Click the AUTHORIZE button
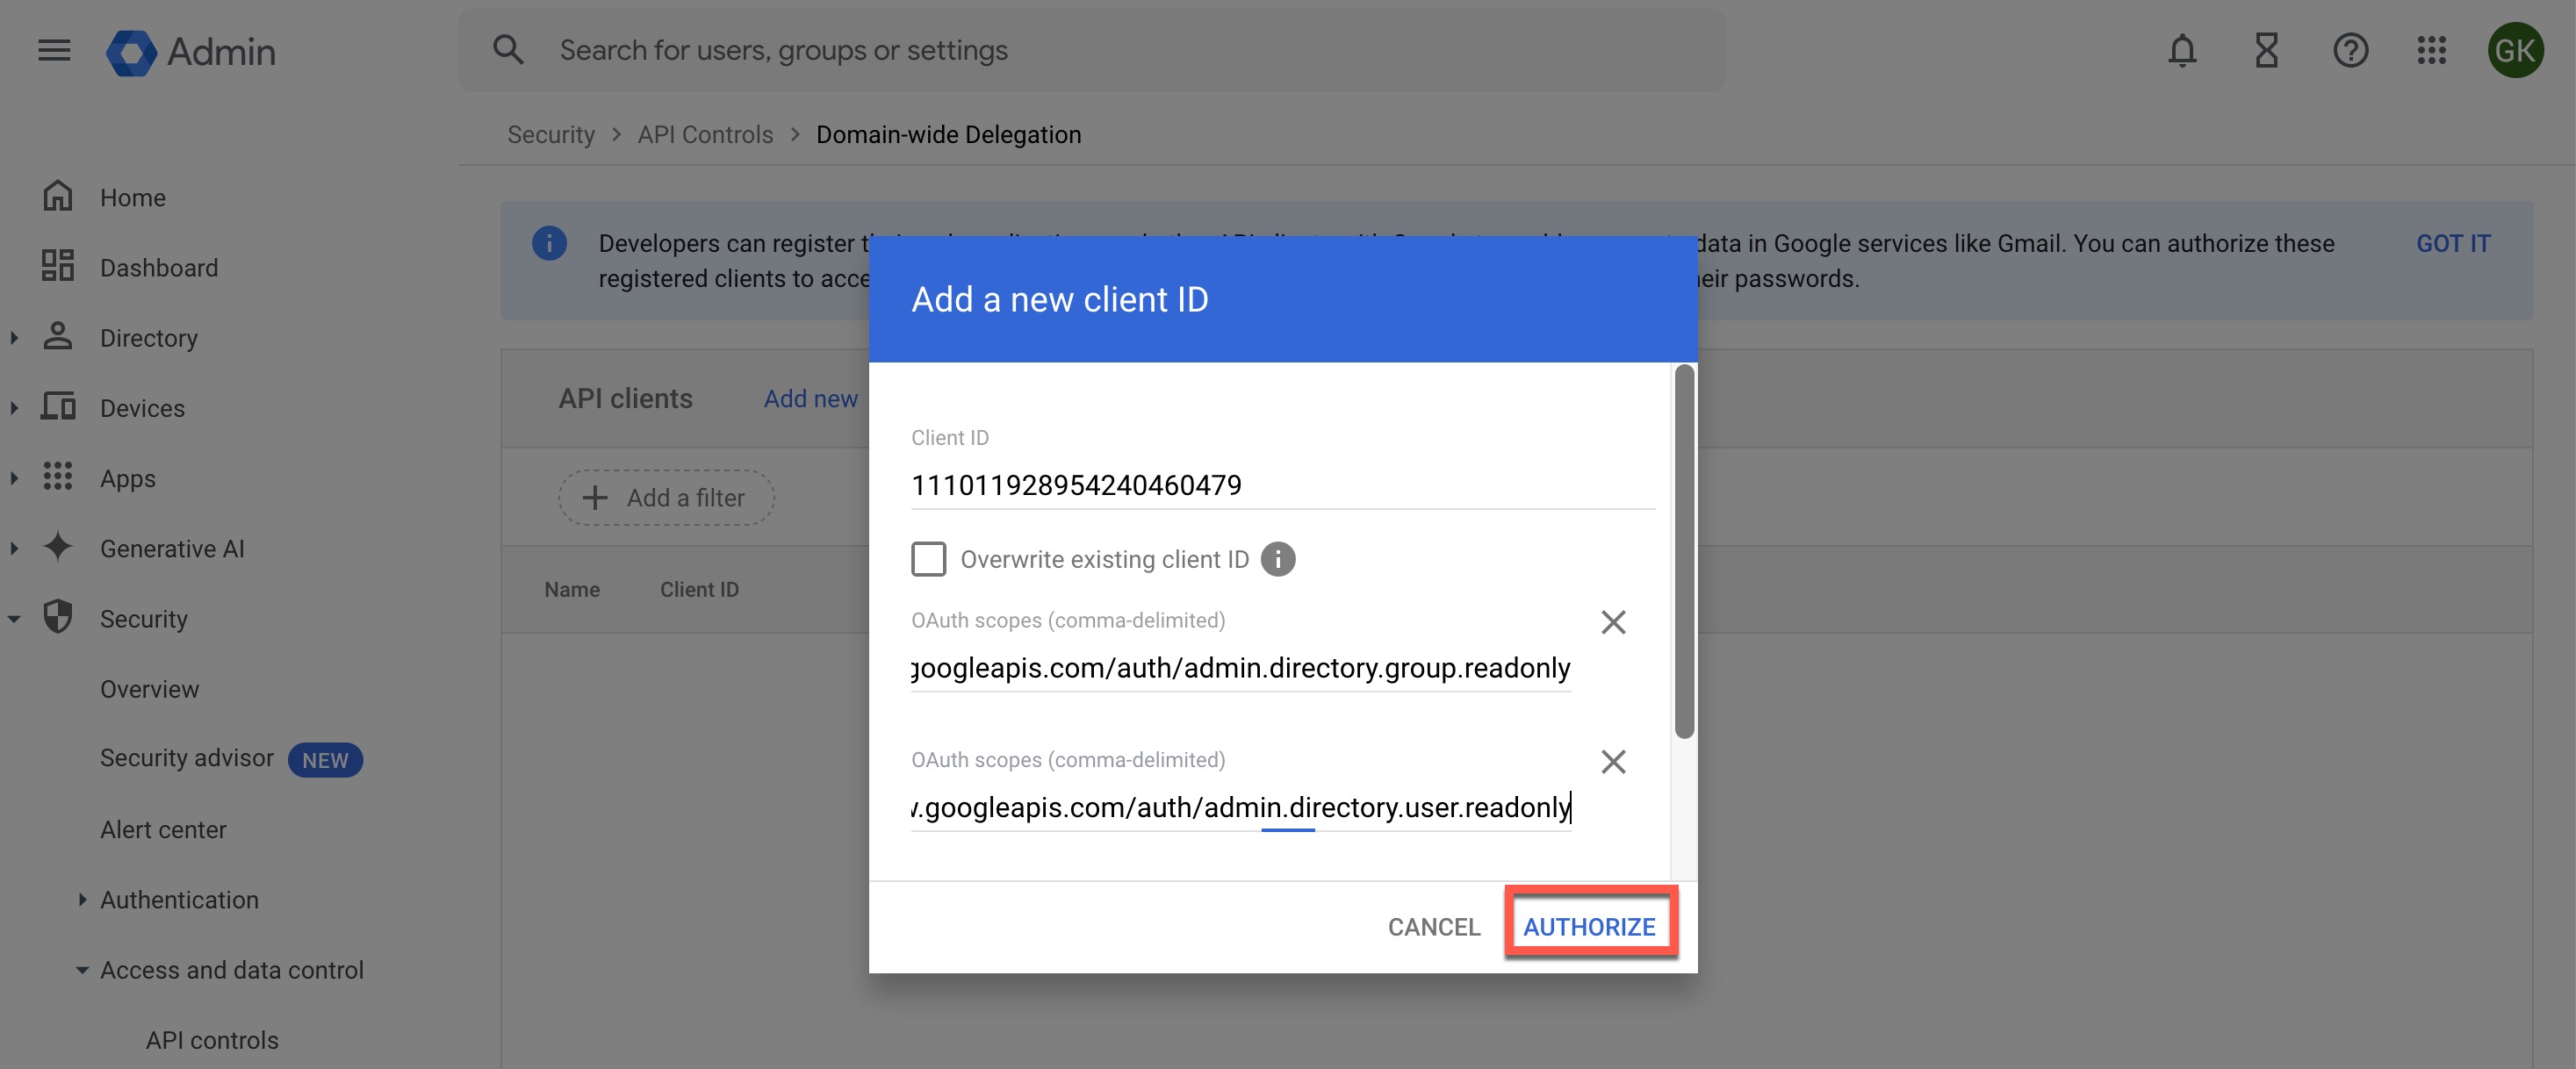This screenshot has height=1069, width=2576. point(1588,926)
